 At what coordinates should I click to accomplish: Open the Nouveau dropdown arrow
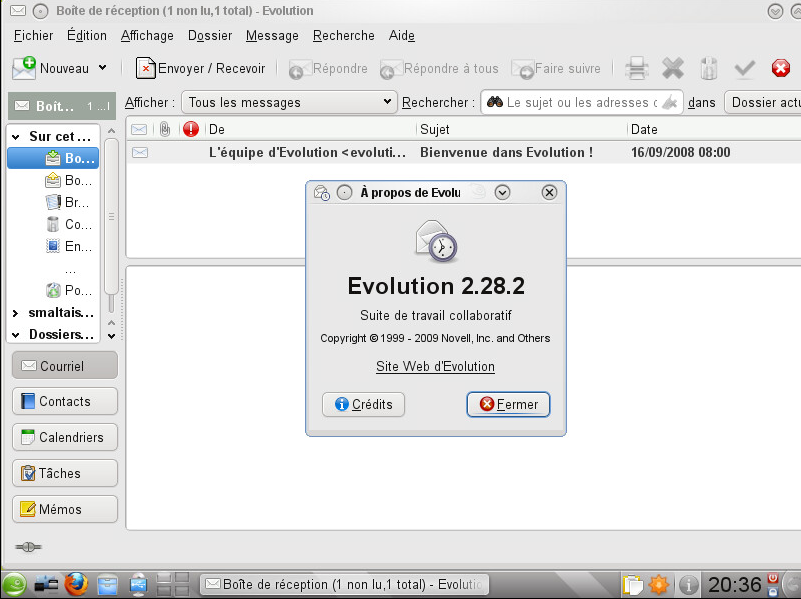[102, 68]
